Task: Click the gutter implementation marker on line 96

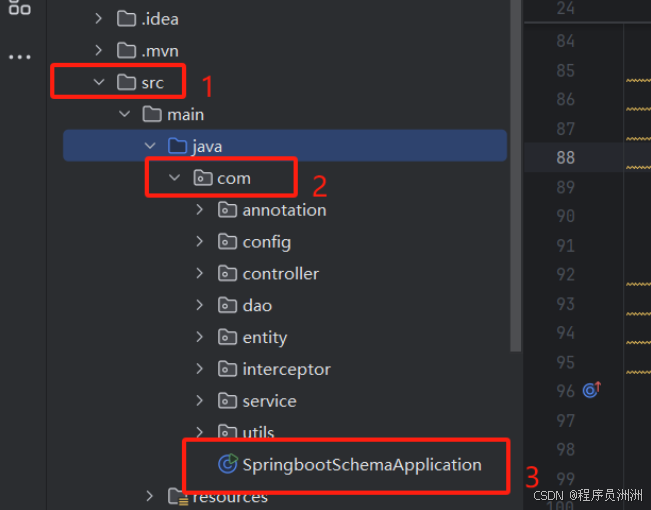Action: [591, 390]
